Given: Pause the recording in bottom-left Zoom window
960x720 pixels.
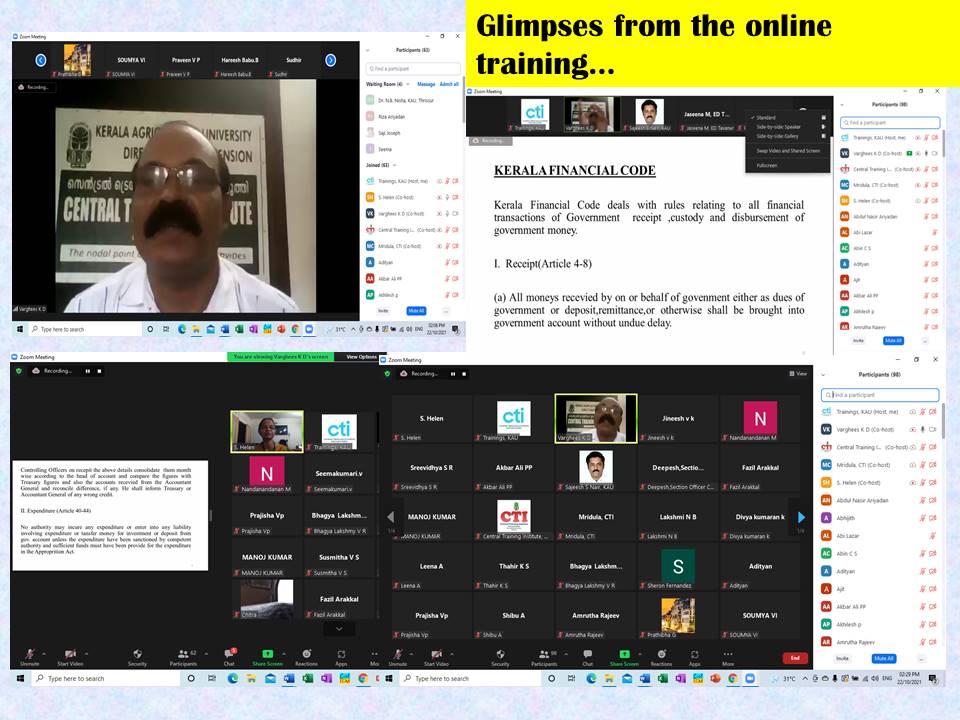Looking at the screenshot, I should [x=88, y=371].
